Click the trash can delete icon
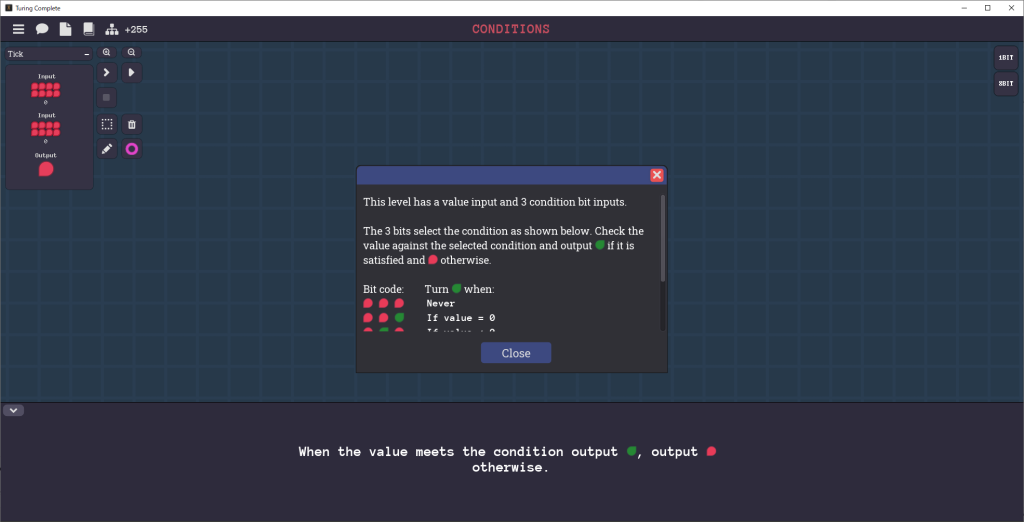The height and width of the screenshot is (522, 1024). tap(131, 124)
